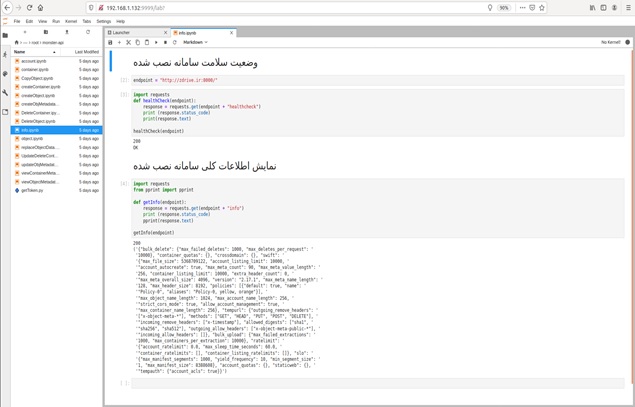The height and width of the screenshot is (407, 635).
Task: Select container.ipynb in file list
Action: (x=56, y=70)
